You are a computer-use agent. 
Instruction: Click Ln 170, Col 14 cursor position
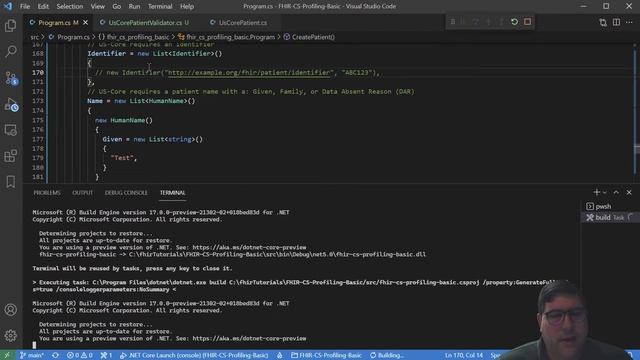[464, 355]
